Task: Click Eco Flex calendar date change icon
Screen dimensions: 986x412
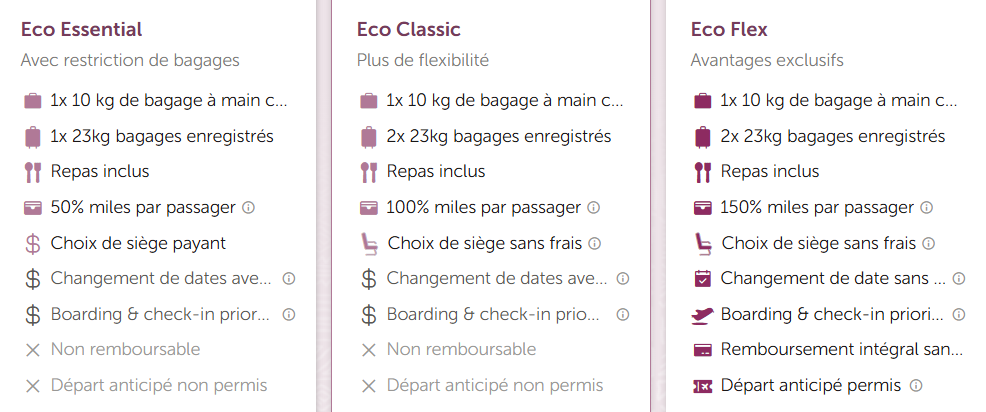Action: 702,278
